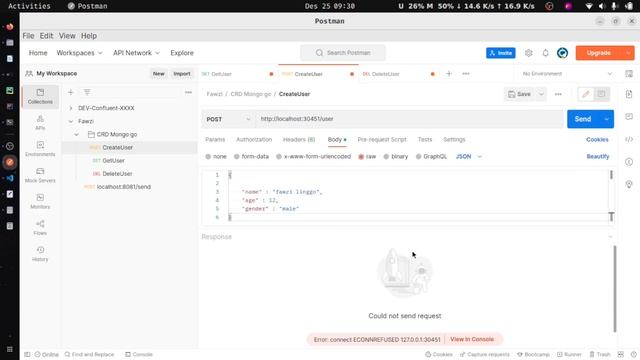Open the Monitors sidebar panel
The width and height of the screenshot is (640, 360).
[40, 201]
